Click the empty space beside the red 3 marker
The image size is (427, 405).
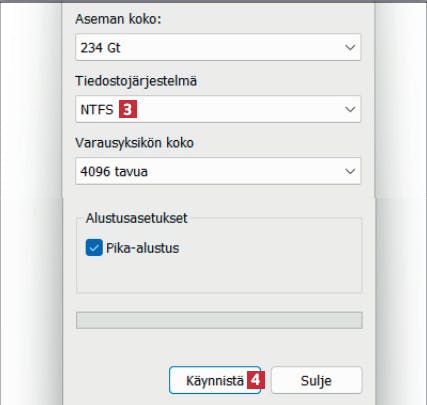click(x=240, y=109)
